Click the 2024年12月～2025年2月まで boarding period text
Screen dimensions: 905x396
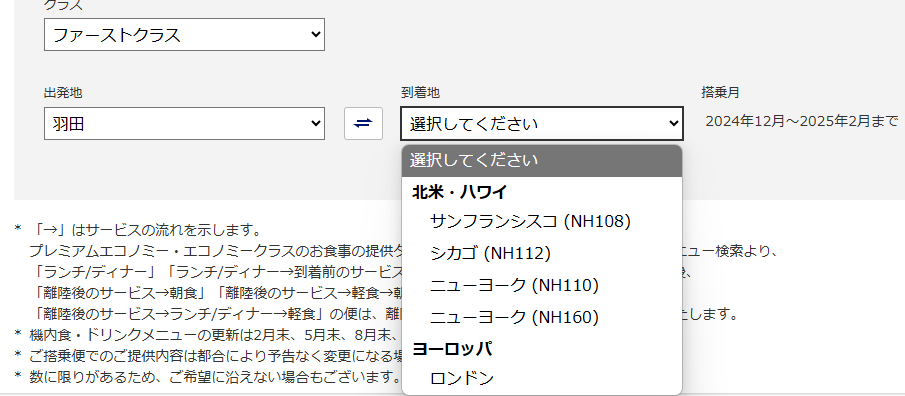point(802,121)
